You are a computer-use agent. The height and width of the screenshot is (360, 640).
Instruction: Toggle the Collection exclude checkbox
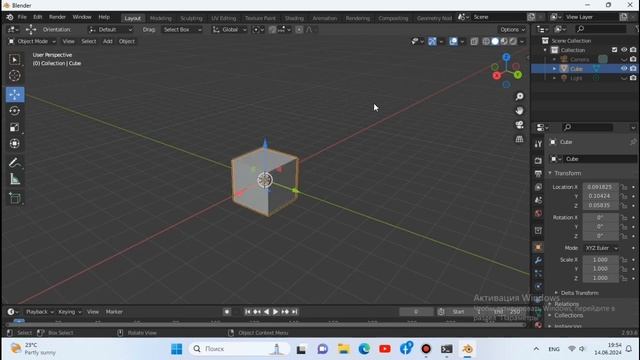tap(615, 50)
